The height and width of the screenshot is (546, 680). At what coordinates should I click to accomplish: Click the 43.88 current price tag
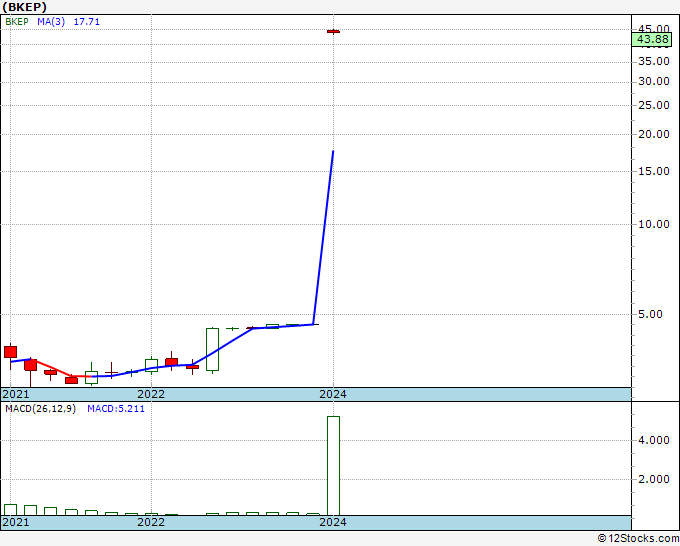coord(652,39)
